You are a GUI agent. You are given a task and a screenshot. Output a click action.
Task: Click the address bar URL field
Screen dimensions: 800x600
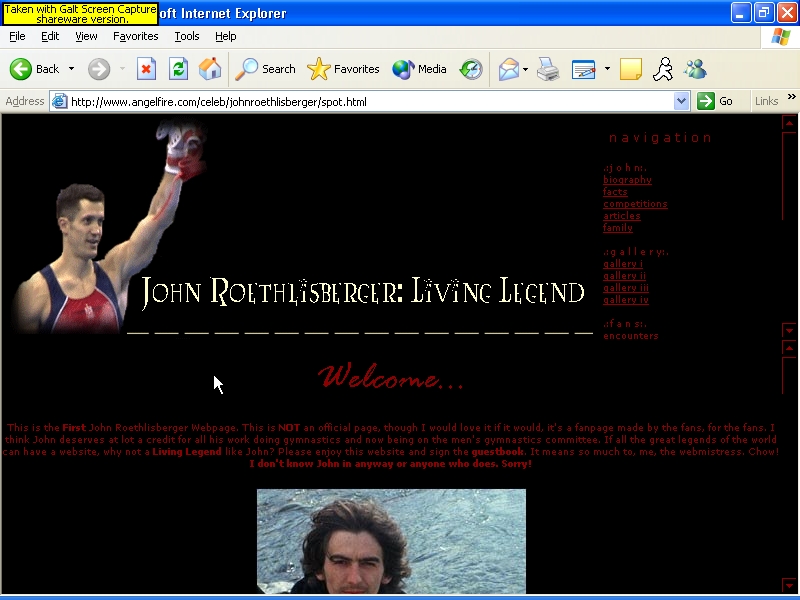point(370,101)
